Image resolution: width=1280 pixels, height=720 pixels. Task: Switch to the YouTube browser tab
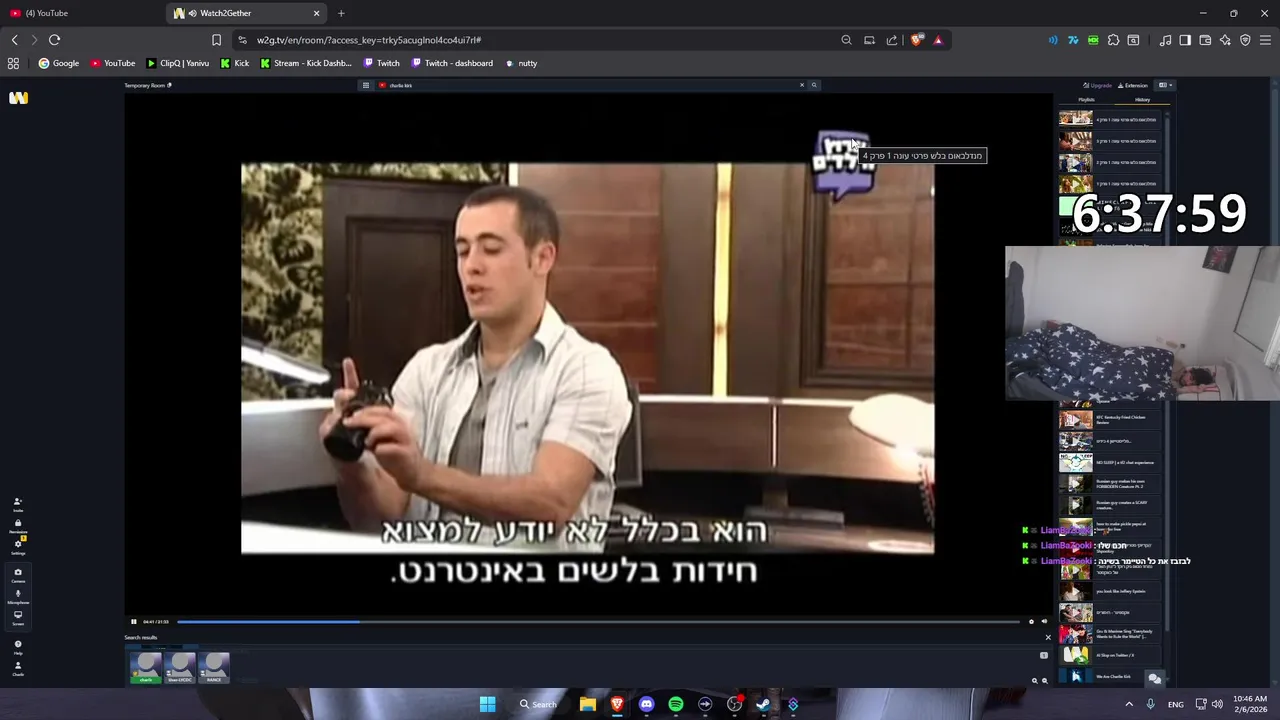pyautogui.click(x=80, y=13)
